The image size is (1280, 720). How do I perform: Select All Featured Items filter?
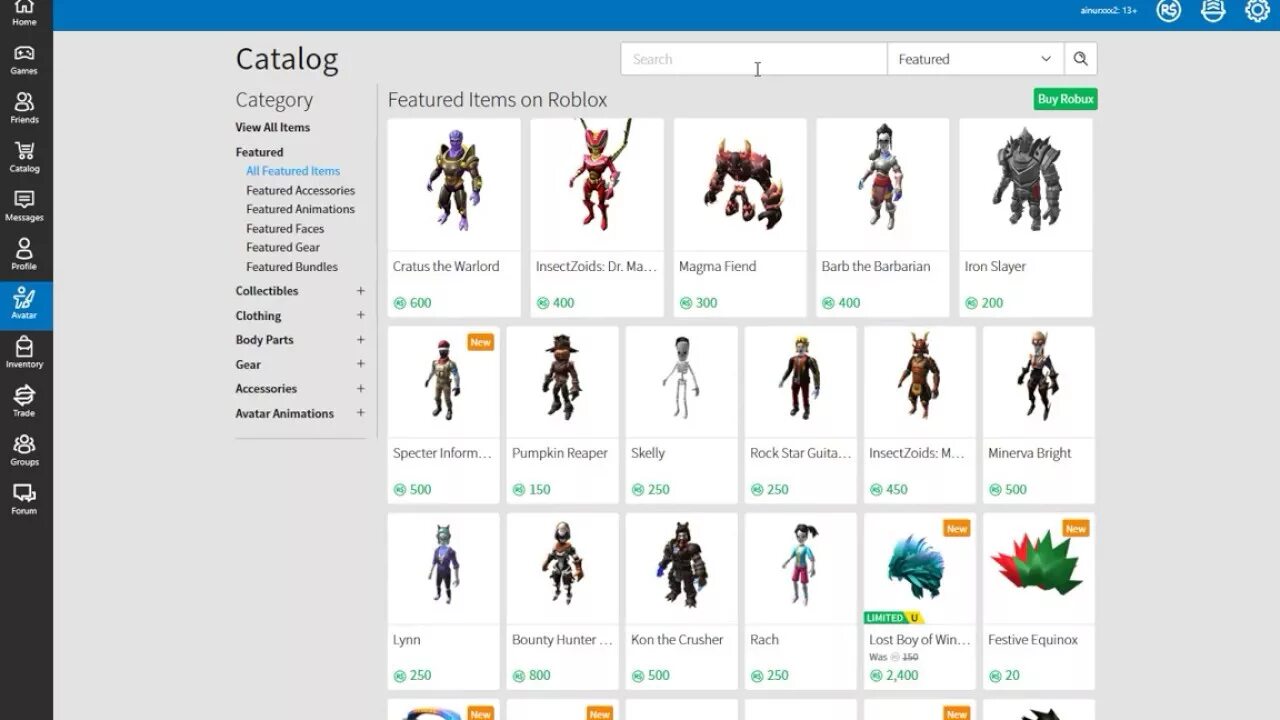[x=293, y=171]
